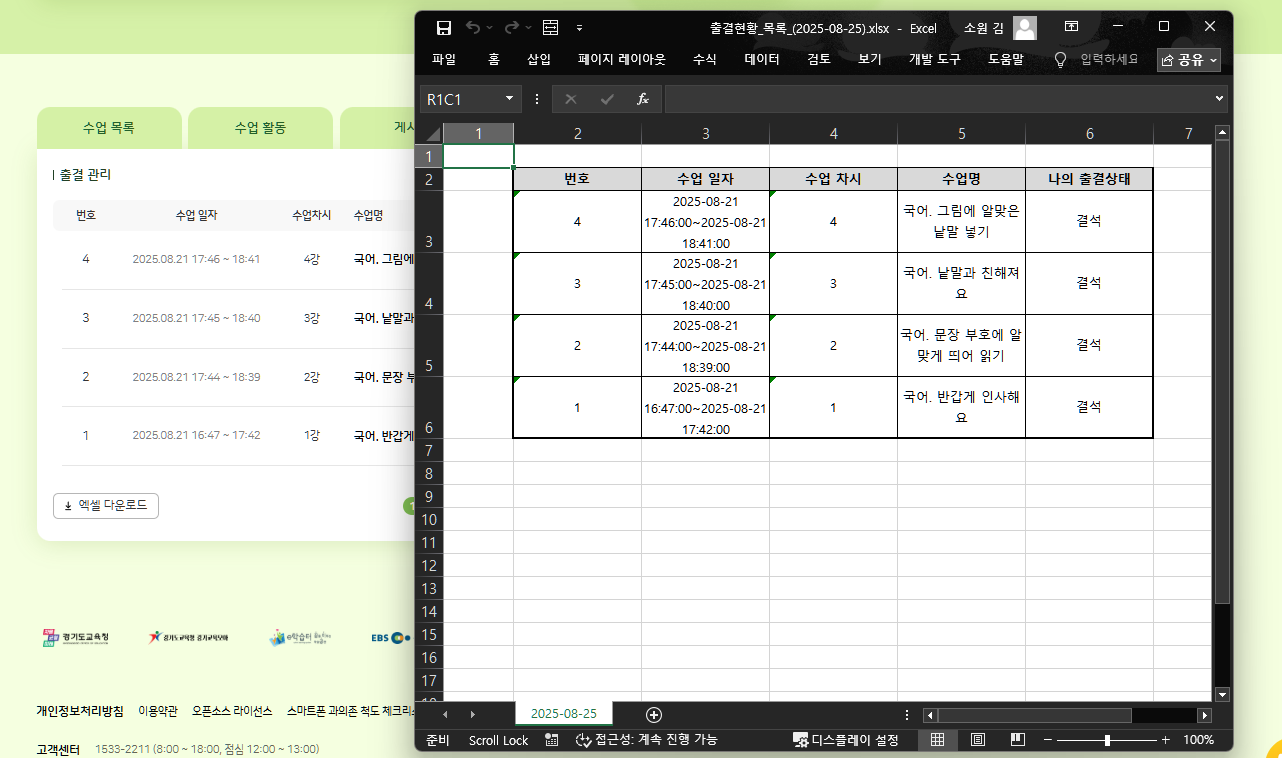Open the Name Box dropdown arrow
1282x758 pixels.
(x=509, y=99)
